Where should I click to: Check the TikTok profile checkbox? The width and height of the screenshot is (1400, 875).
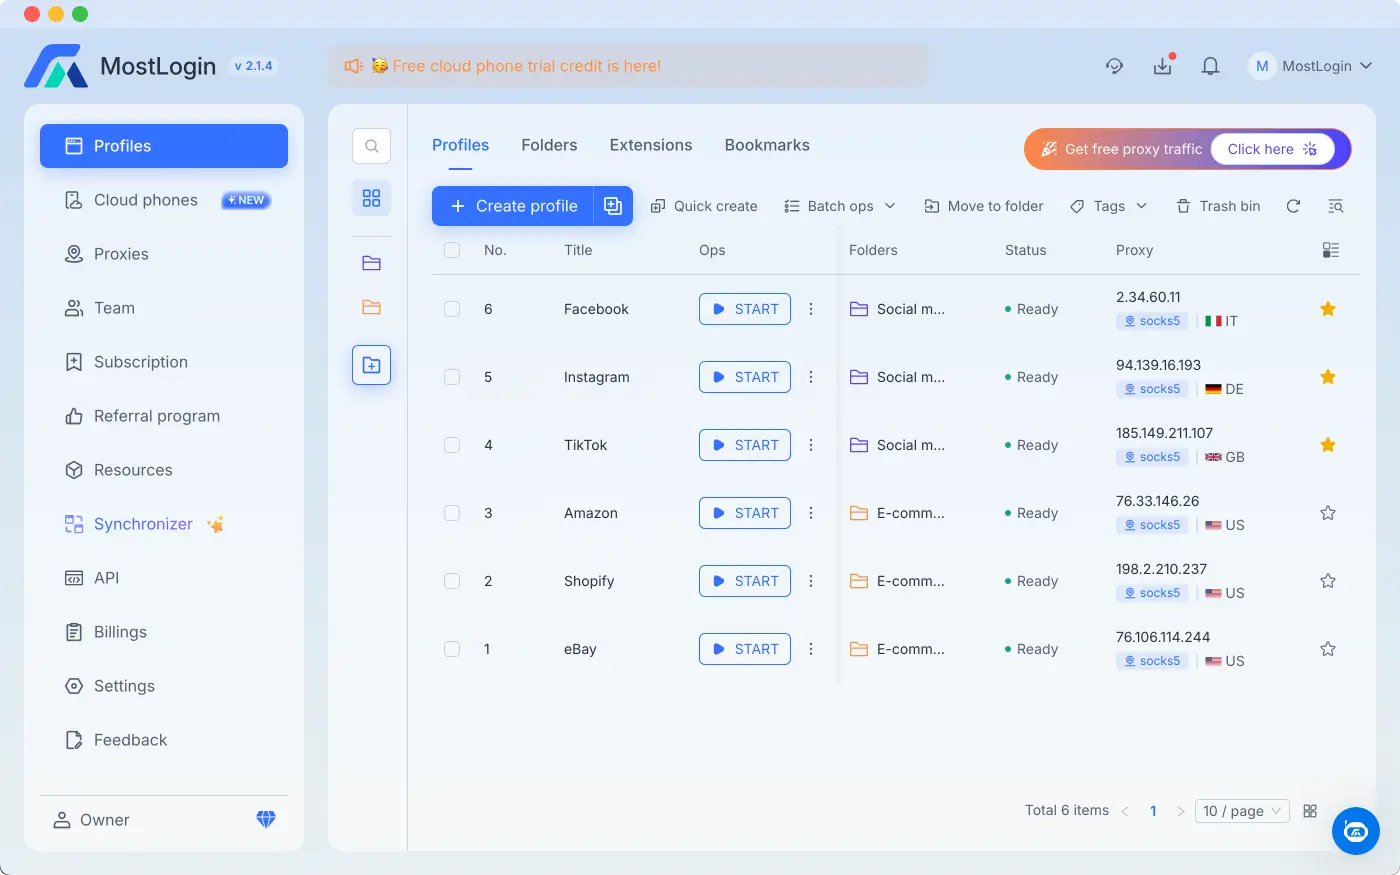(x=452, y=445)
